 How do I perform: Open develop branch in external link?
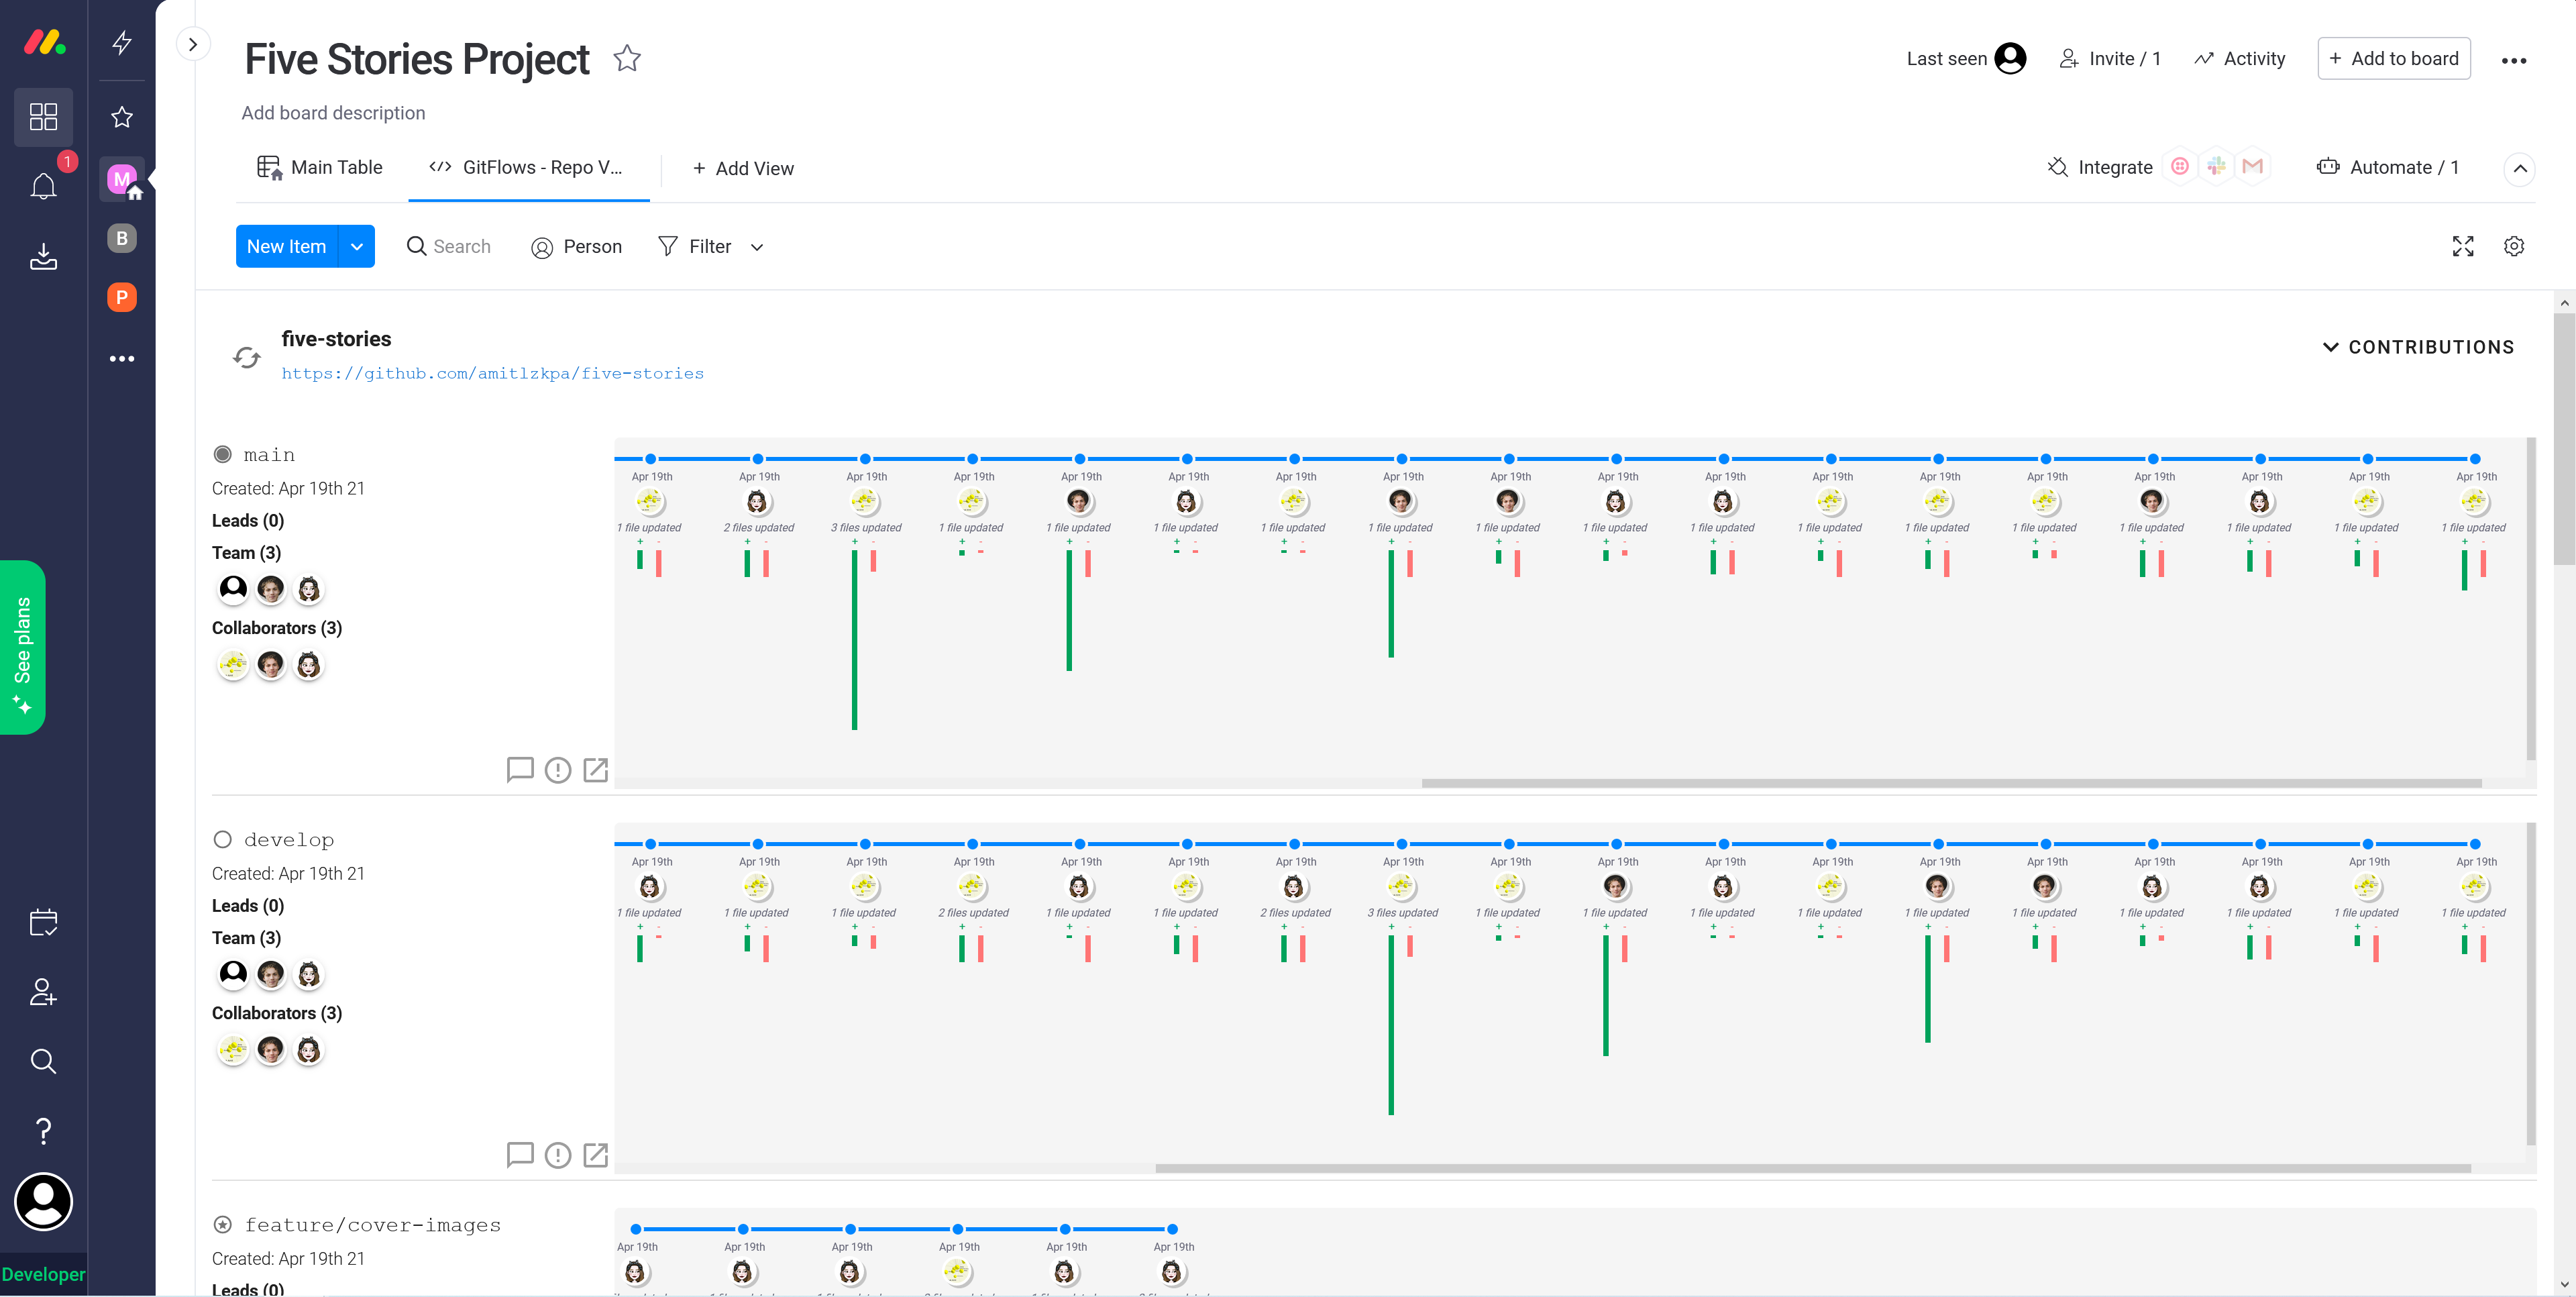point(596,1155)
